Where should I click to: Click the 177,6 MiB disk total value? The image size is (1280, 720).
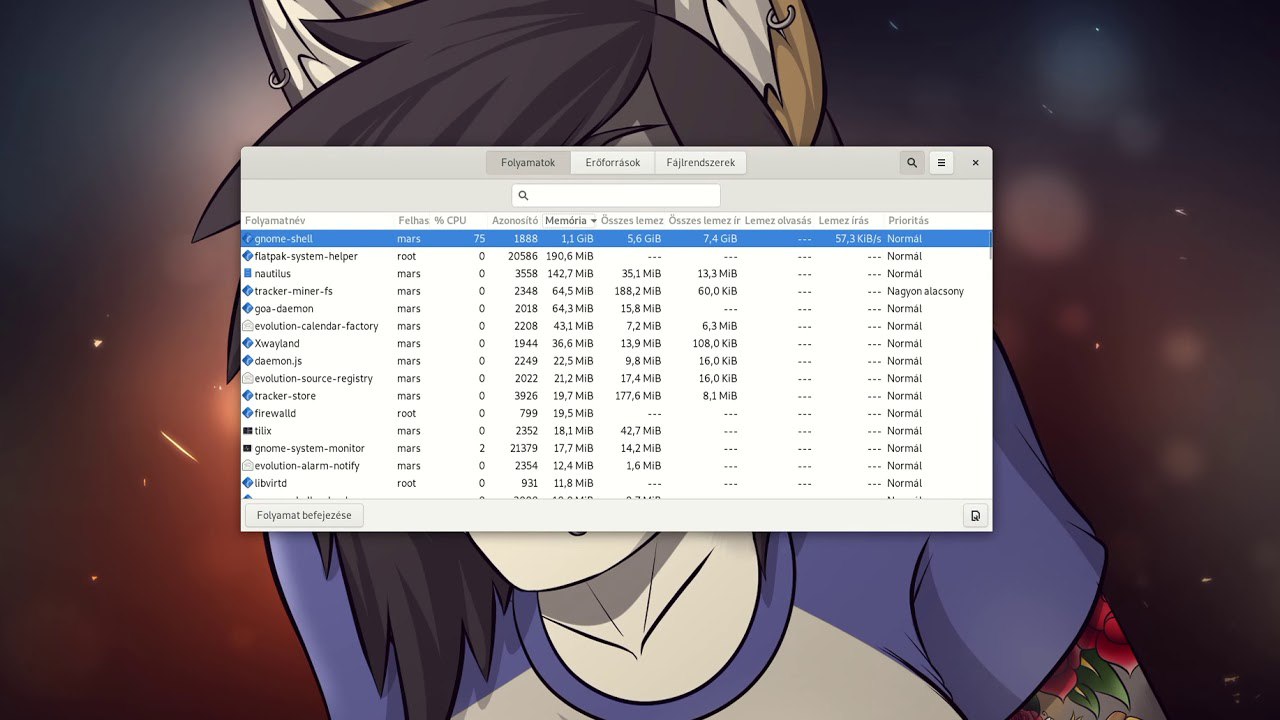637,396
